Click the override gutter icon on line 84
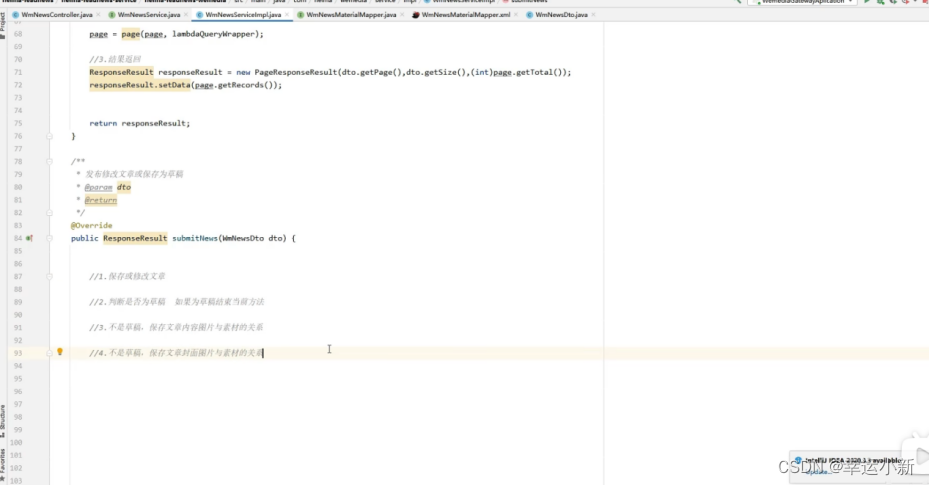The width and height of the screenshot is (930, 485). click(x=29, y=238)
